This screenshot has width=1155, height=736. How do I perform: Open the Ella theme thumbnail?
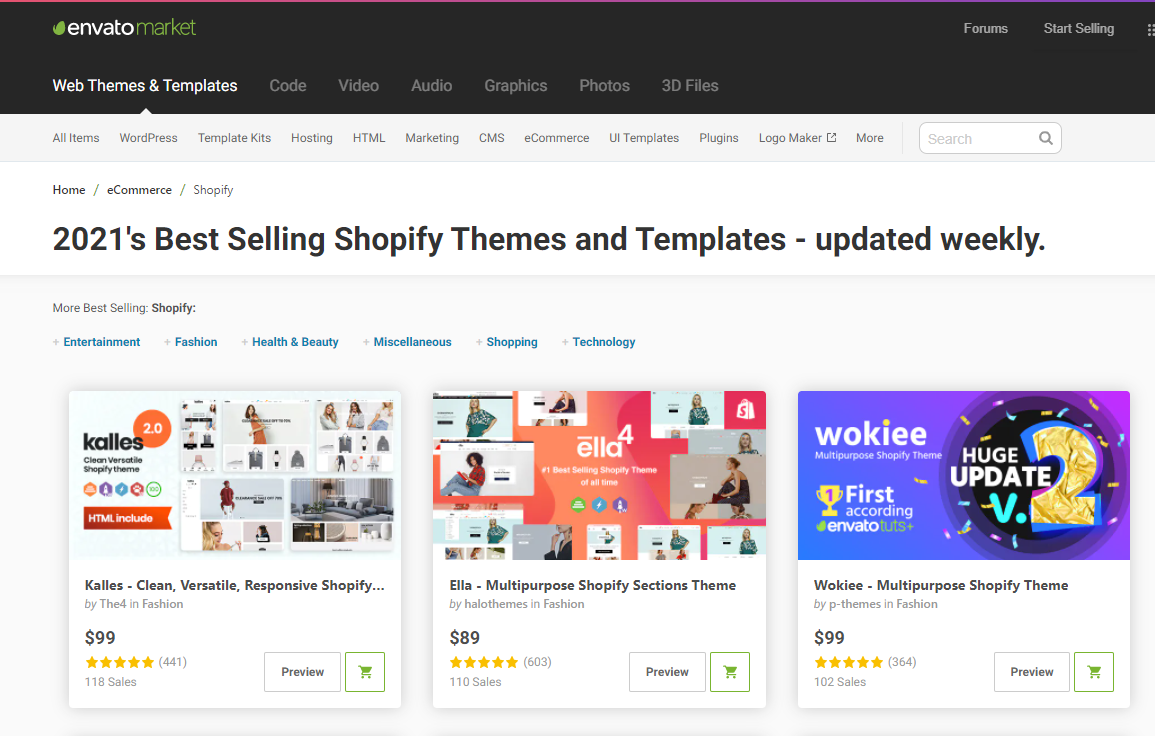pyautogui.click(x=600, y=475)
